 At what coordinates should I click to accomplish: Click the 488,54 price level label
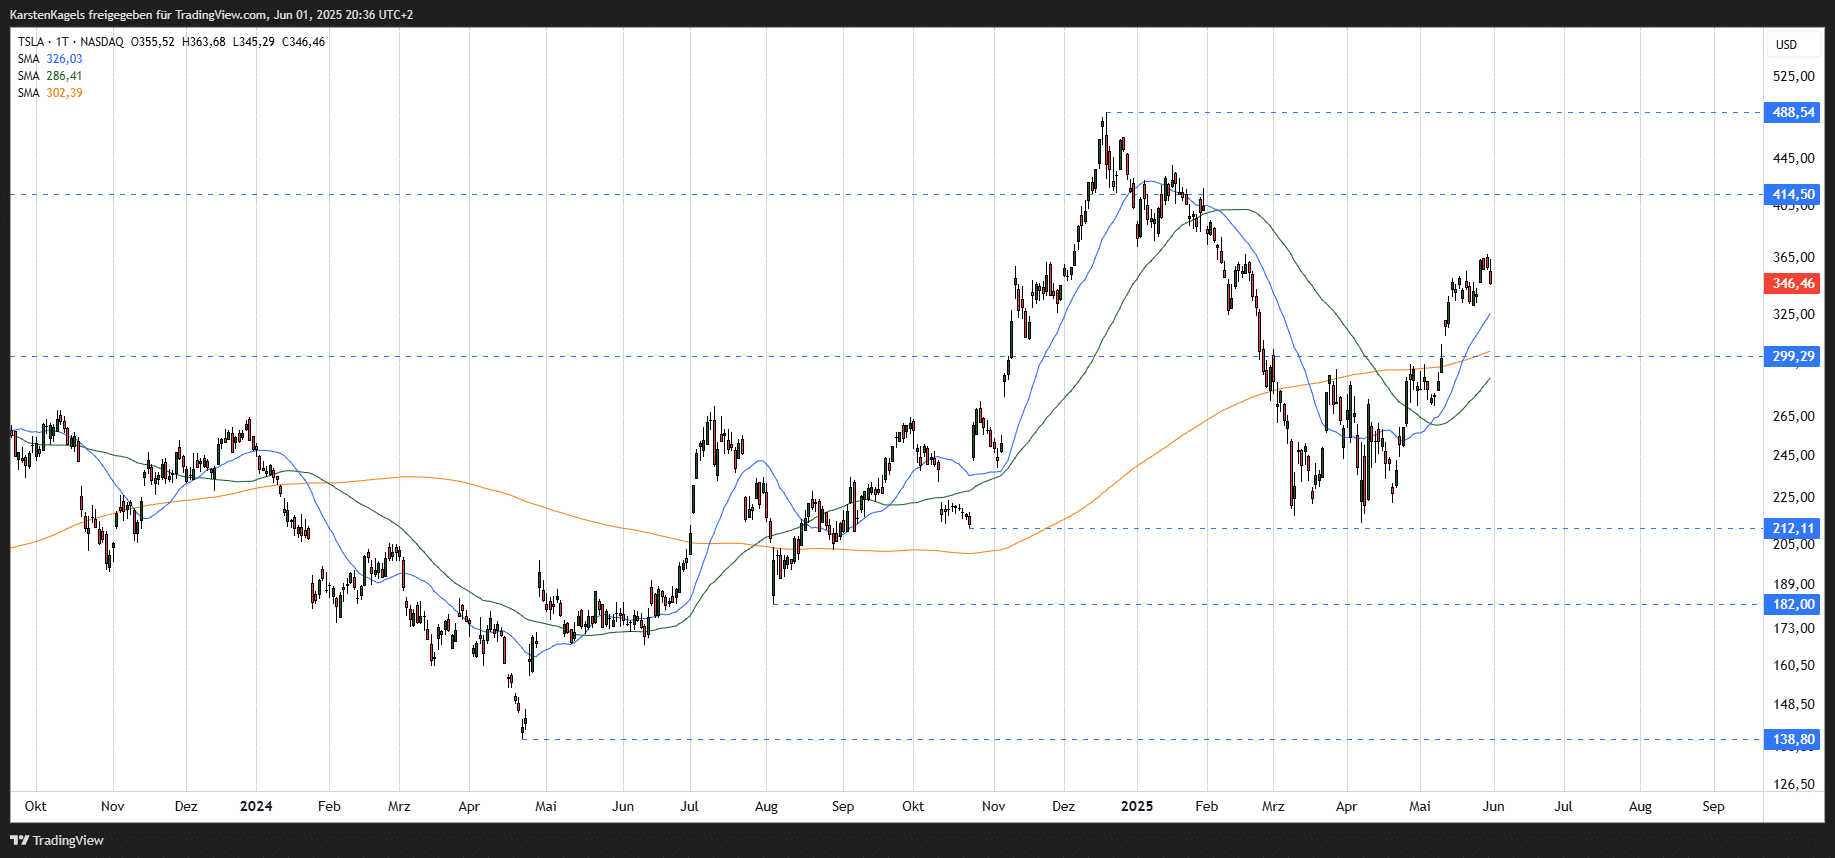[x=1792, y=112]
